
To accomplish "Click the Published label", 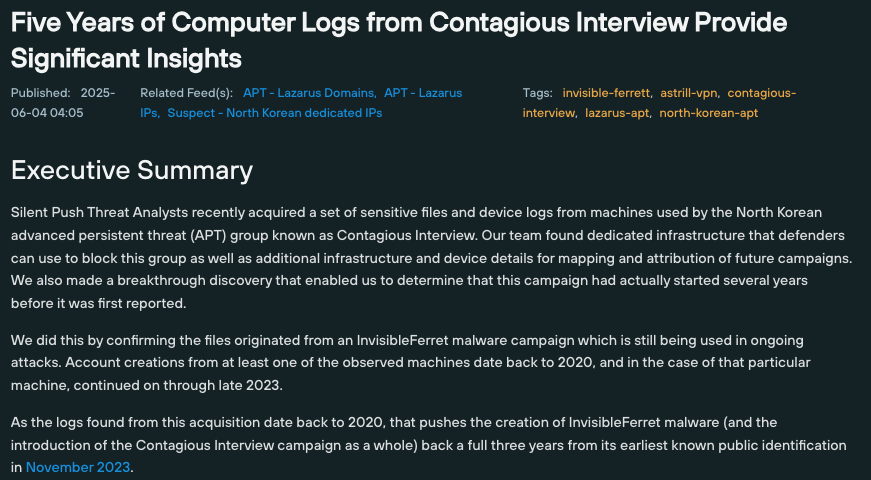I will click(41, 93).
